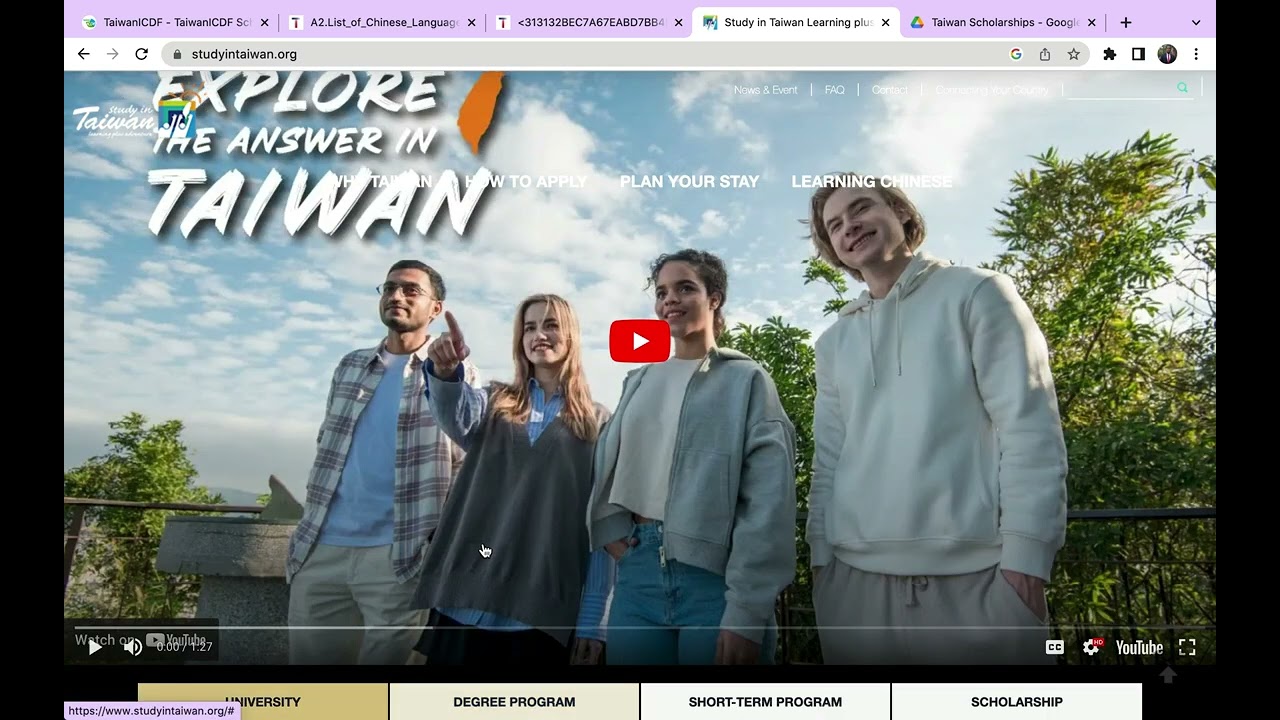Open the PLAN YOUR STAY menu

[x=689, y=182]
